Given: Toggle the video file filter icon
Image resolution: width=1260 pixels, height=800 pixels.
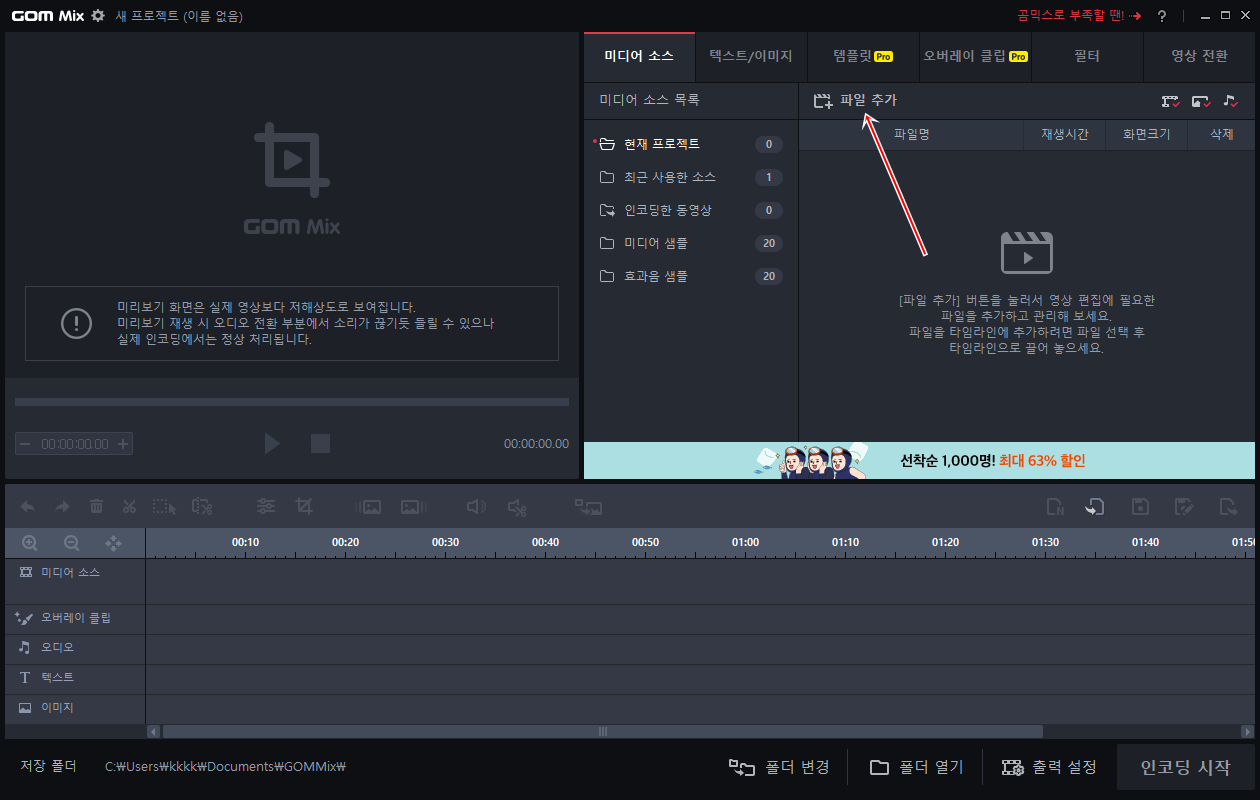Looking at the screenshot, I should [1170, 101].
